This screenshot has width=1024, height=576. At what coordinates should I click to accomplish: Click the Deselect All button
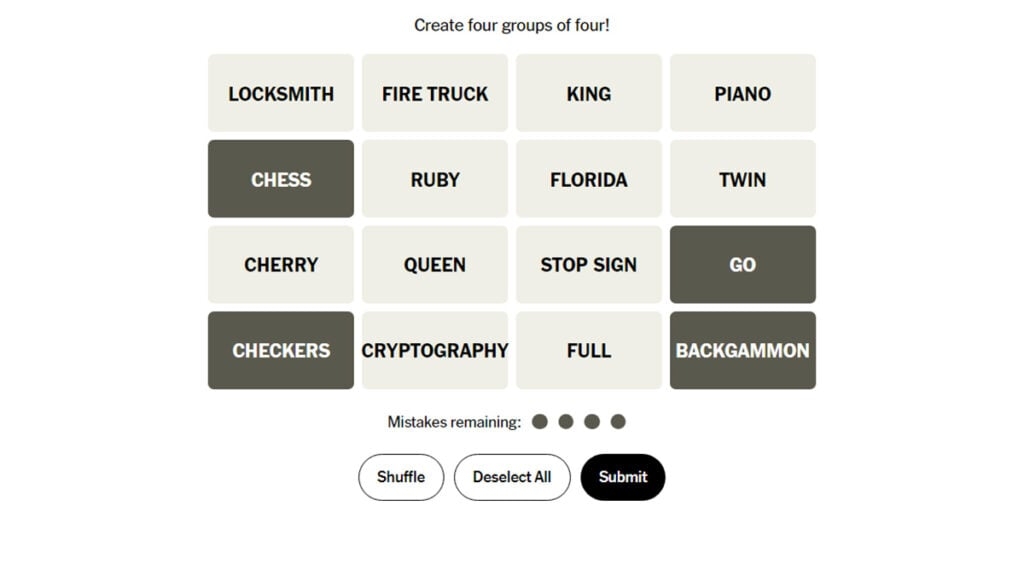click(512, 477)
